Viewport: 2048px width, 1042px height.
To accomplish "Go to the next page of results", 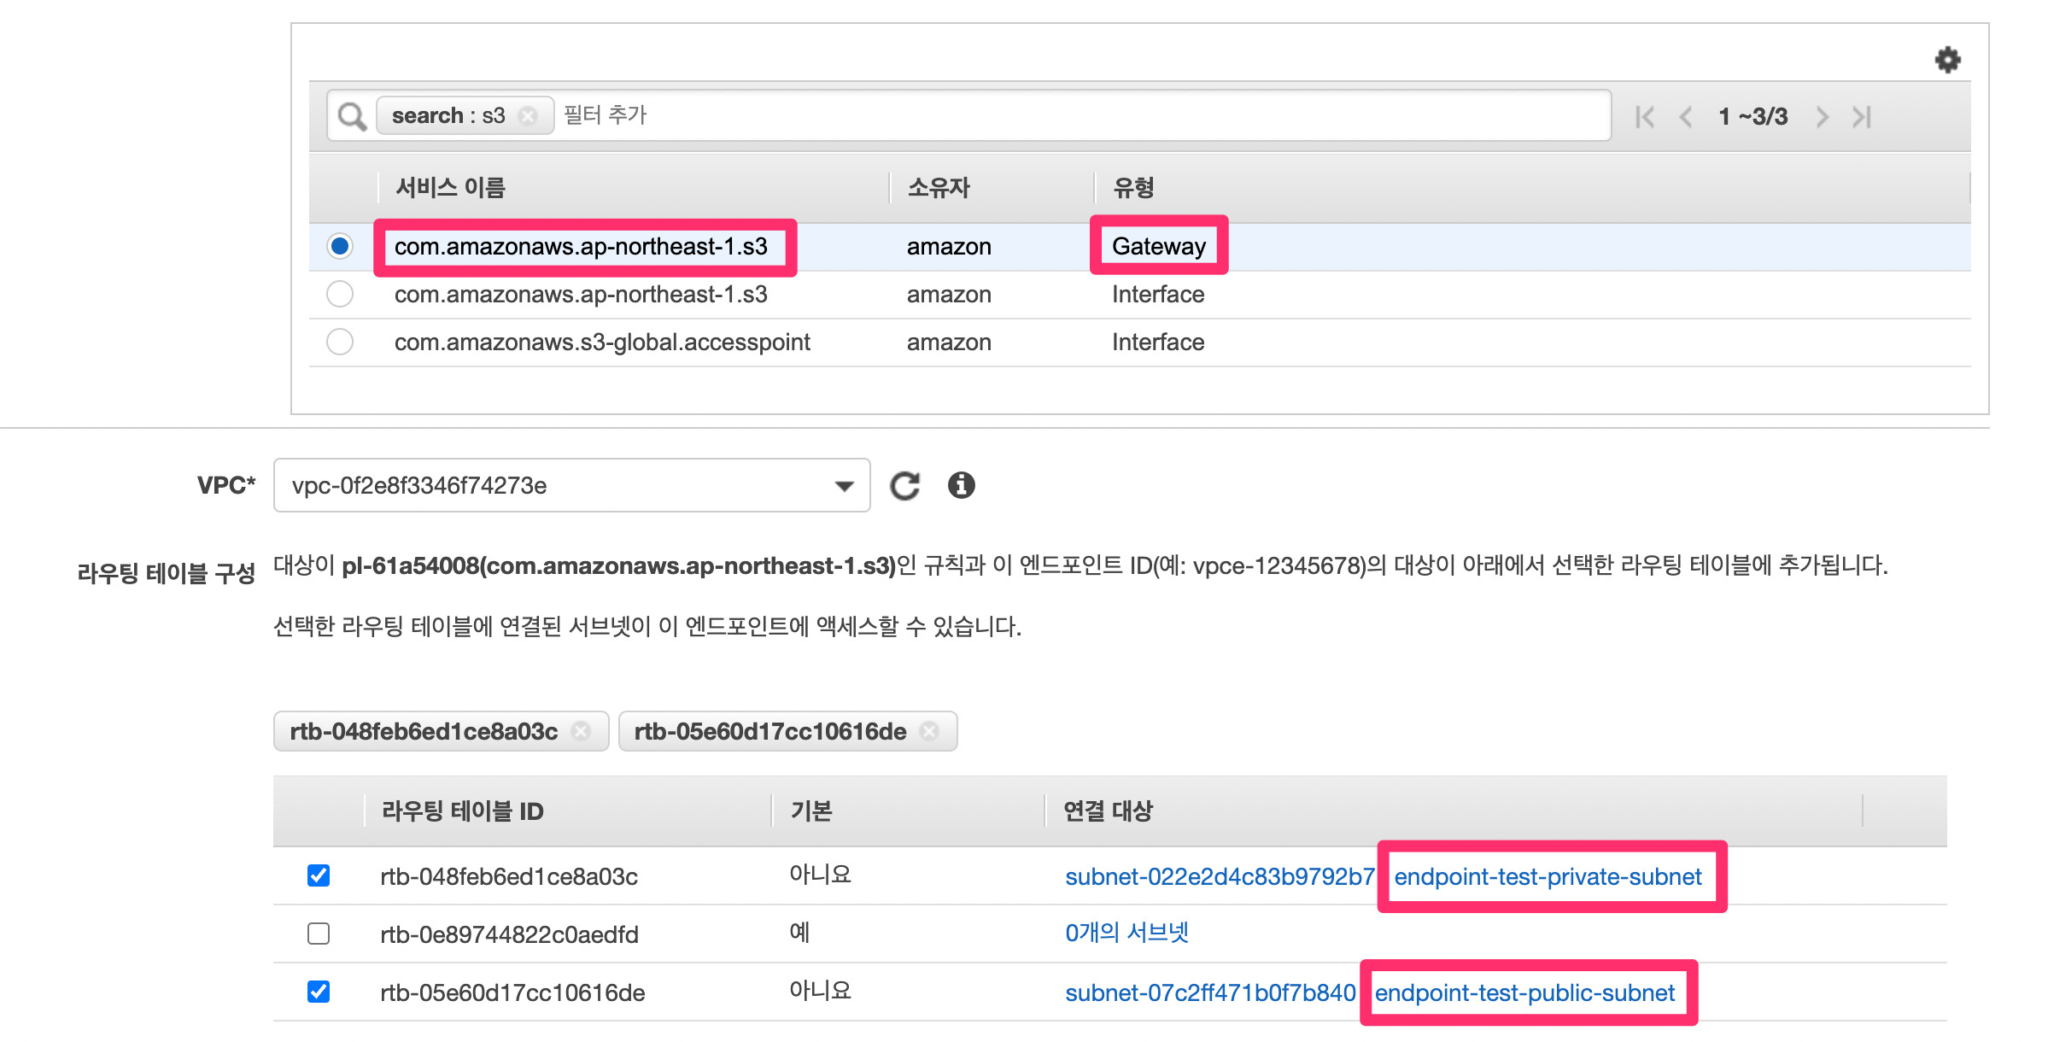I will point(1822,116).
